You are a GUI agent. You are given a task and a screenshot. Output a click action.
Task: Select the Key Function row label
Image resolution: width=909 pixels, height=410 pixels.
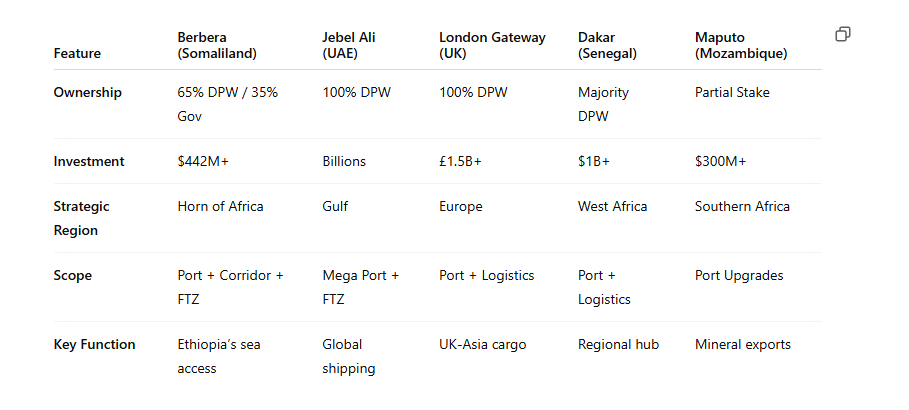94,344
